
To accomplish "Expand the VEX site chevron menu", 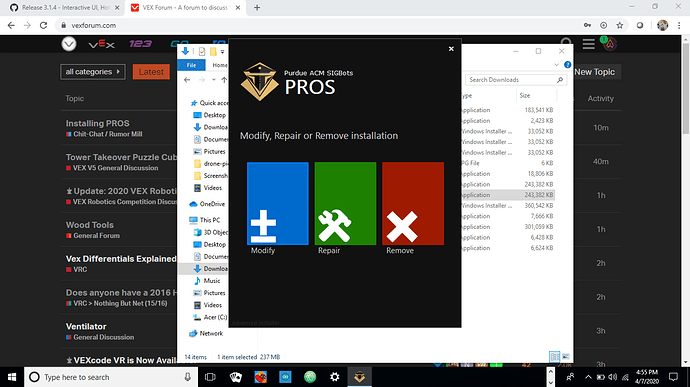I will pos(69,44).
